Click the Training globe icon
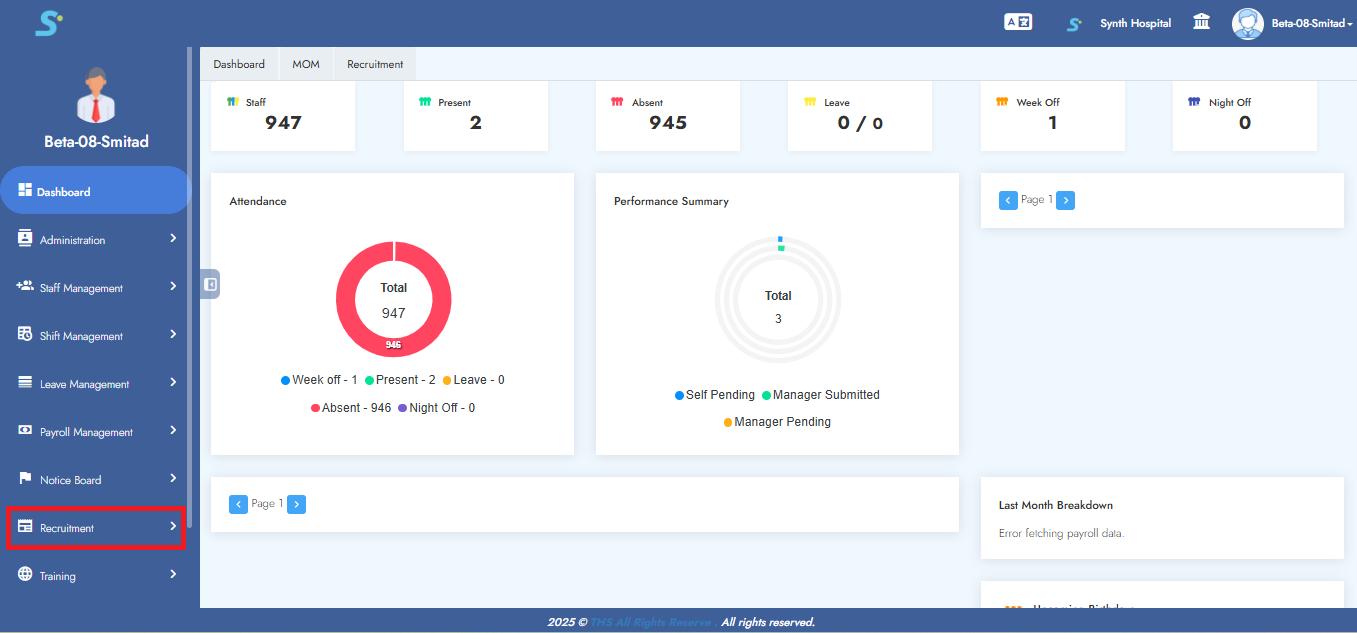This screenshot has height=633, width=1357. coord(25,575)
